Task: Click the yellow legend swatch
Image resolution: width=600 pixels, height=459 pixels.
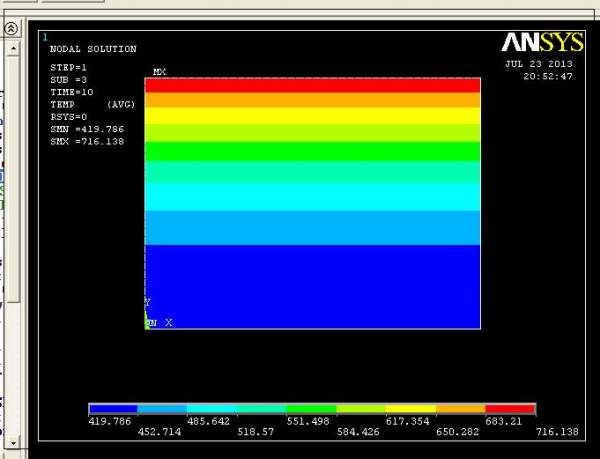Action: coord(411,409)
